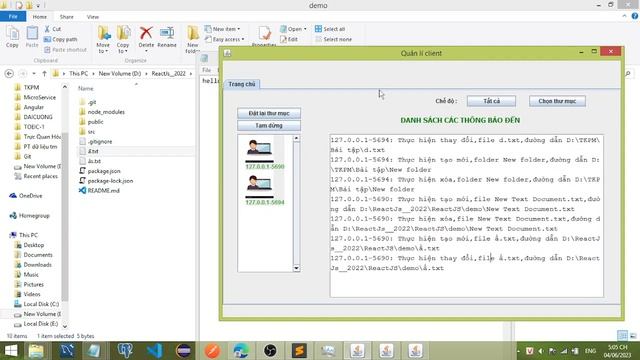This screenshot has width=640, height=360.
Task: Click the volume speaker tray icon
Action: [x=541, y=351]
